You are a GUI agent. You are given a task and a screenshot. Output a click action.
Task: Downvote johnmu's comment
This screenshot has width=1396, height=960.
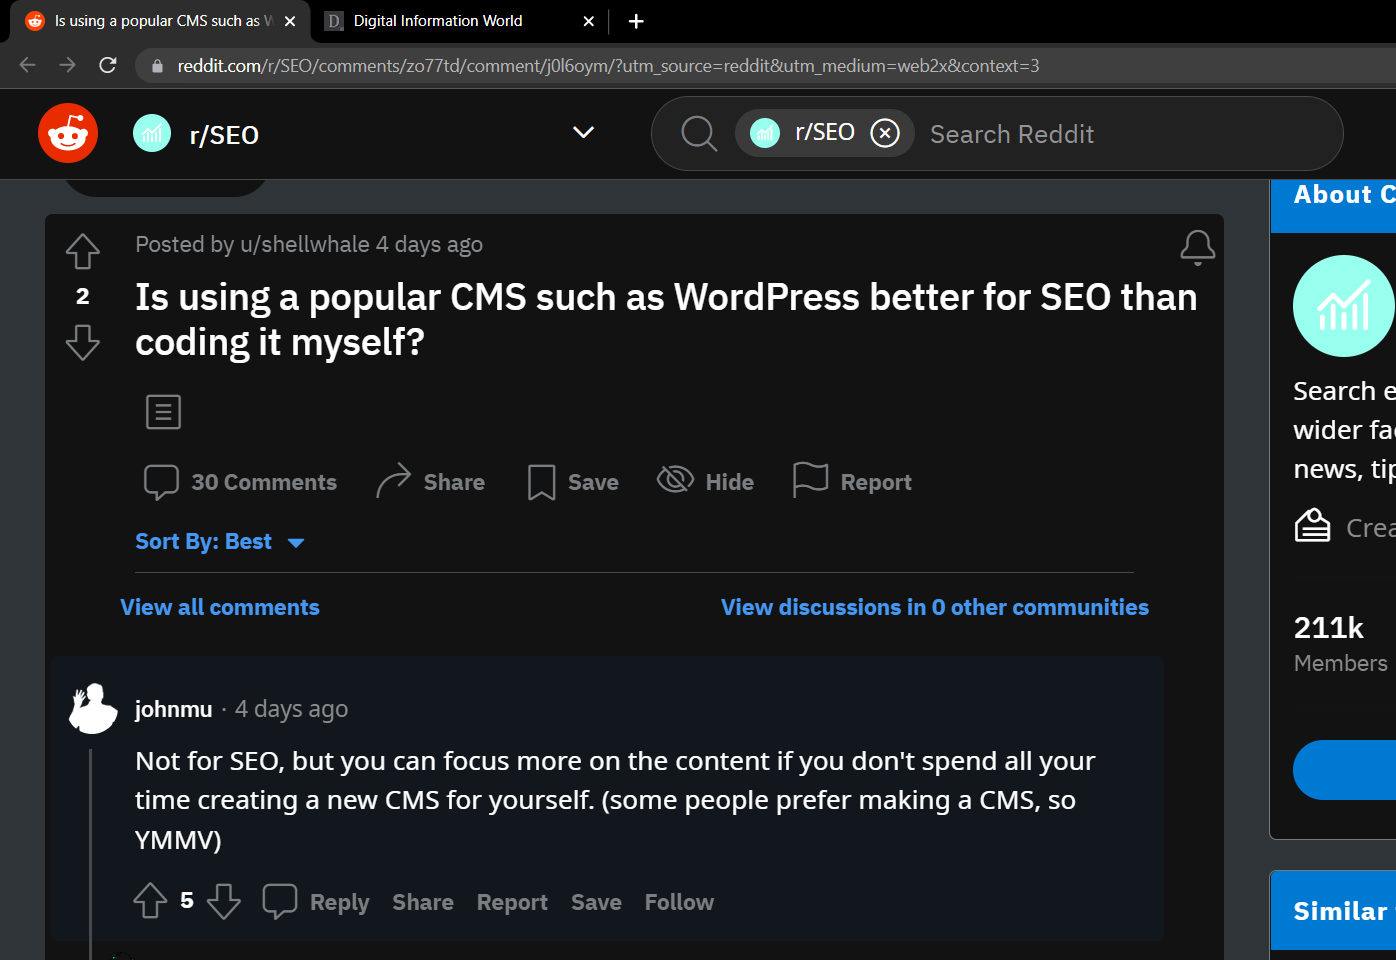point(224,901)
